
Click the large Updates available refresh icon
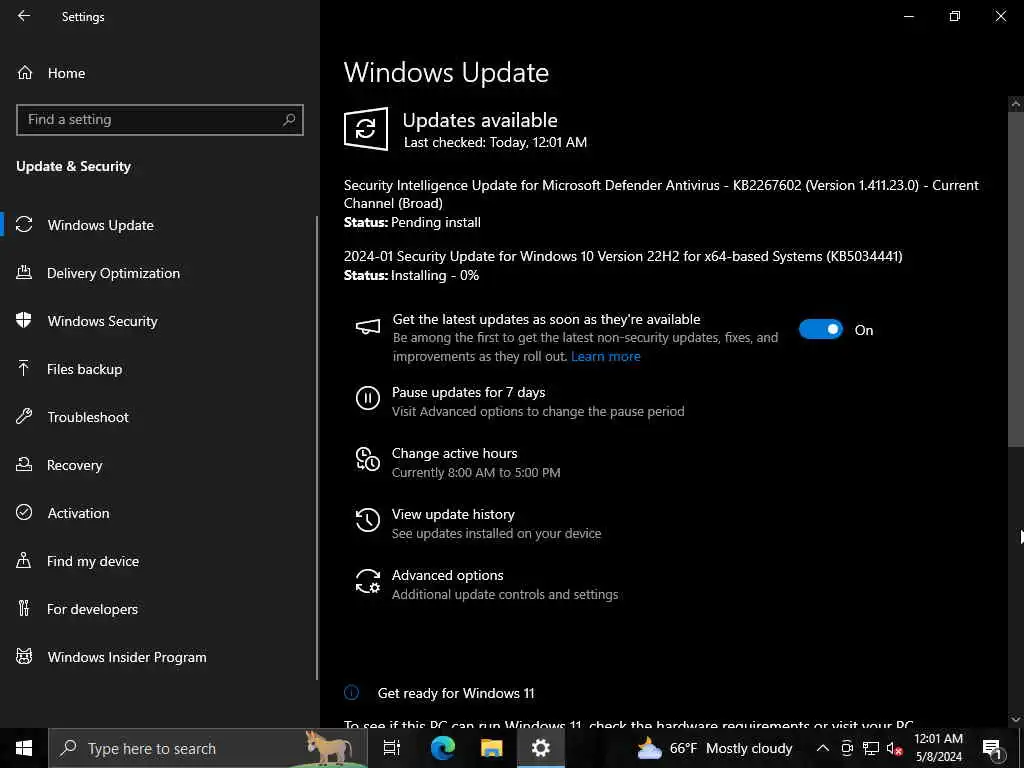[366, 129]
